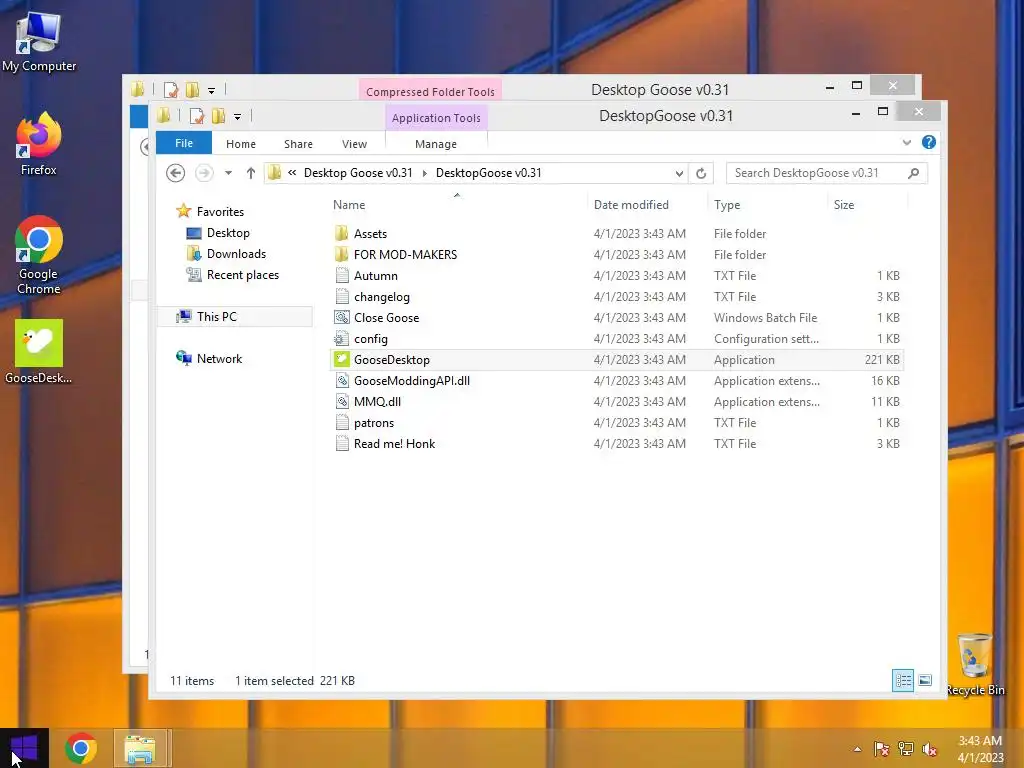This screenshot has width=1024, height=768.
Task: Switch to the Share ribbon tab
Action: click(x=298, y=144)
